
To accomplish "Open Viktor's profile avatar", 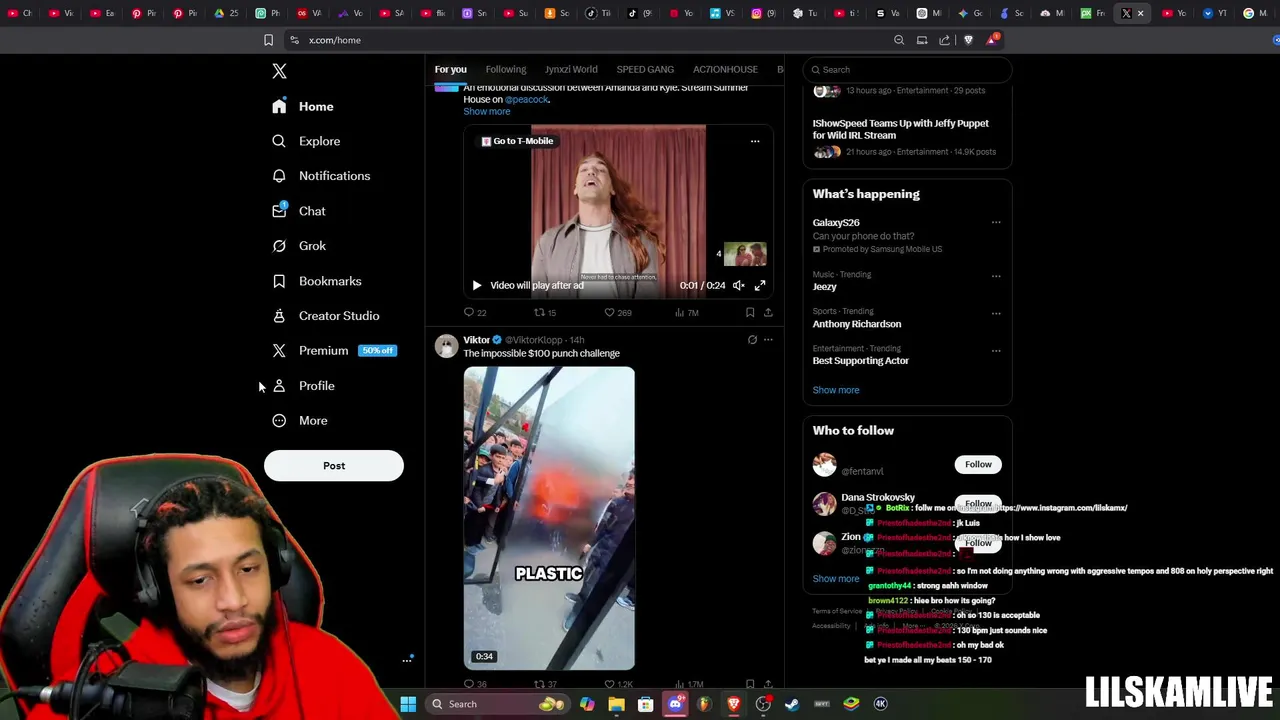I will (446, 346).
